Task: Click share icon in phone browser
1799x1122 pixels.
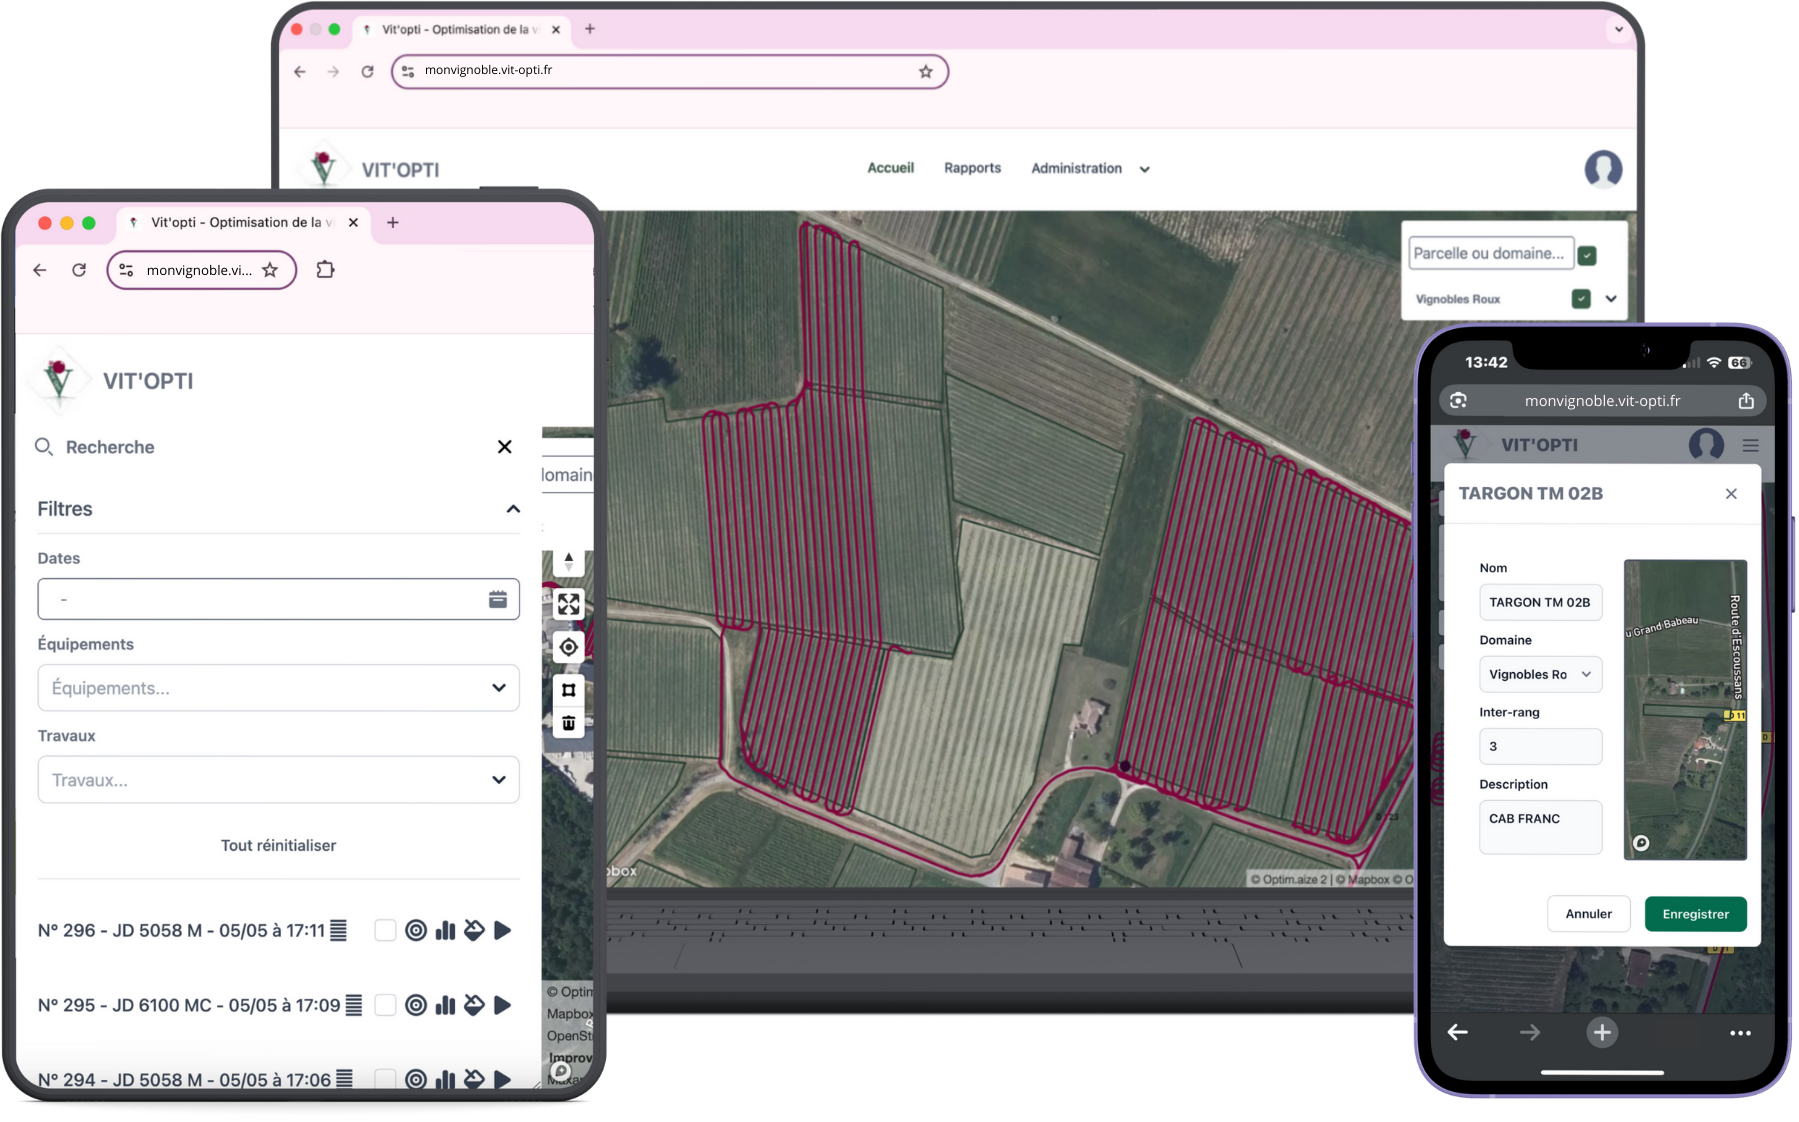Action: [1746, 401]
